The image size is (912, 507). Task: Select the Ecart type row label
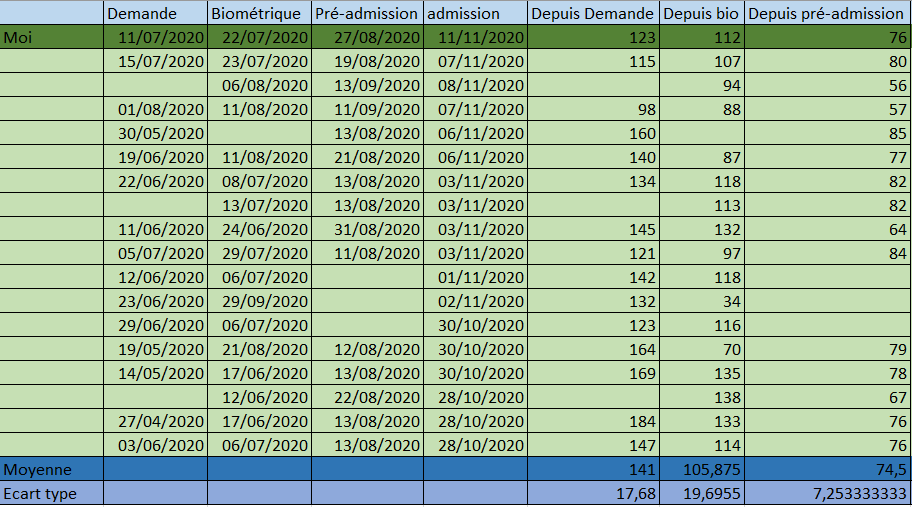coord(51,493)
